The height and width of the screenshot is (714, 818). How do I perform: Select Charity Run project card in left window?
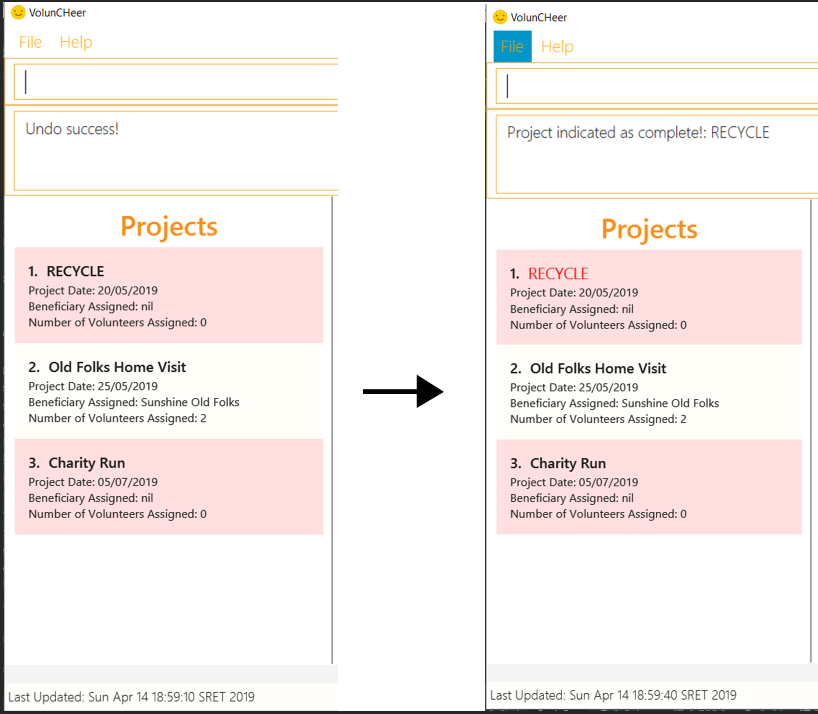coord(168,487)
